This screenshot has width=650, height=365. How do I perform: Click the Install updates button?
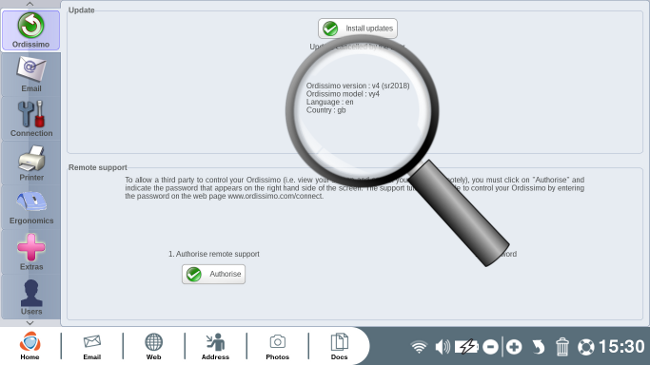tap(358, 29)
